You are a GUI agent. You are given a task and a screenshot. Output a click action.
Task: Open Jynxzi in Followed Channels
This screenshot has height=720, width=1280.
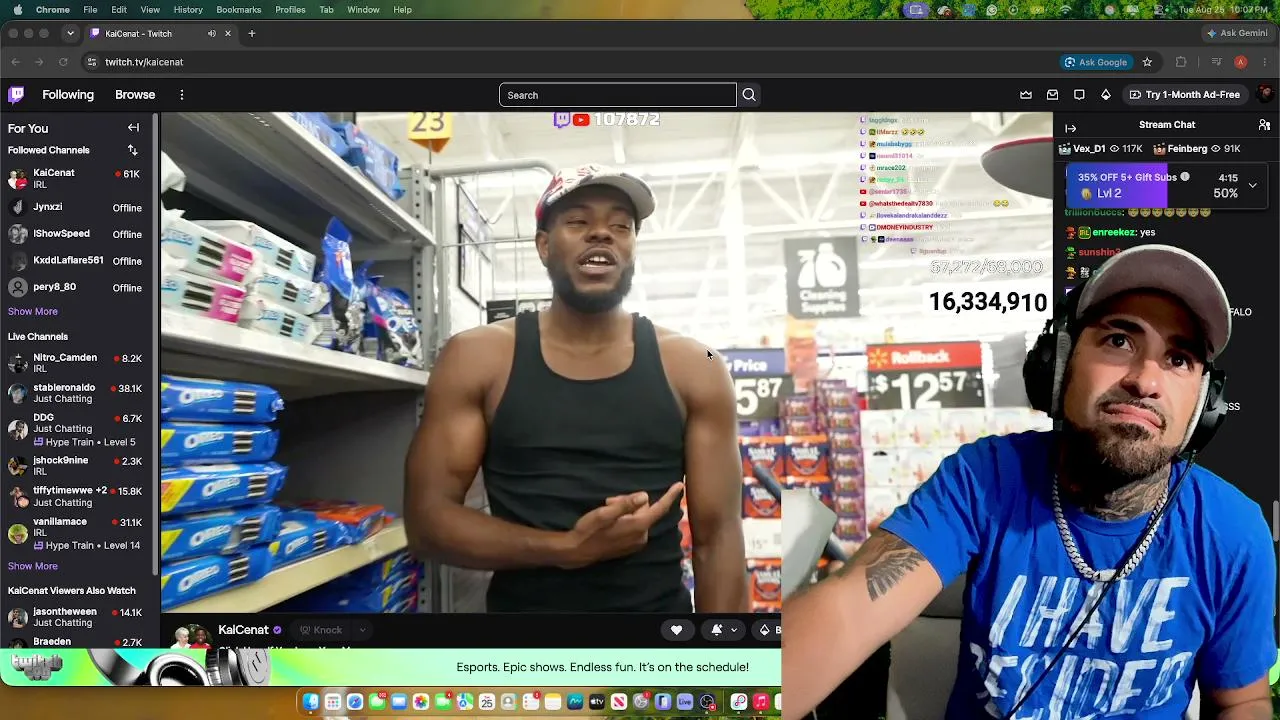click(78, 207)
